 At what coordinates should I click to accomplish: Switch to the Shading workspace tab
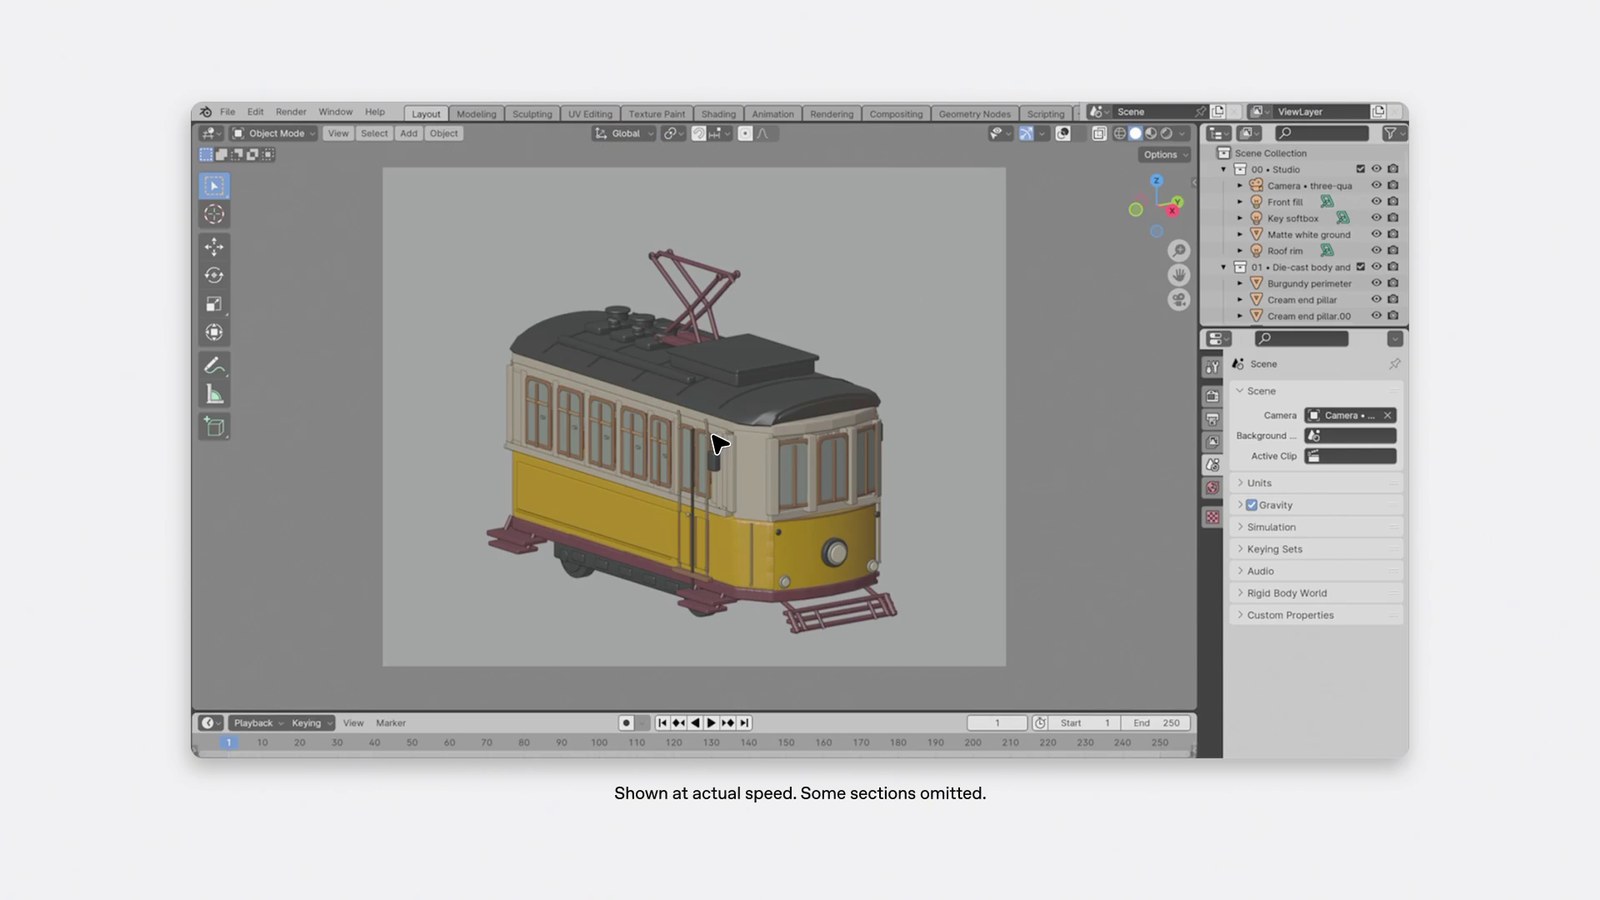coord(718,114)
